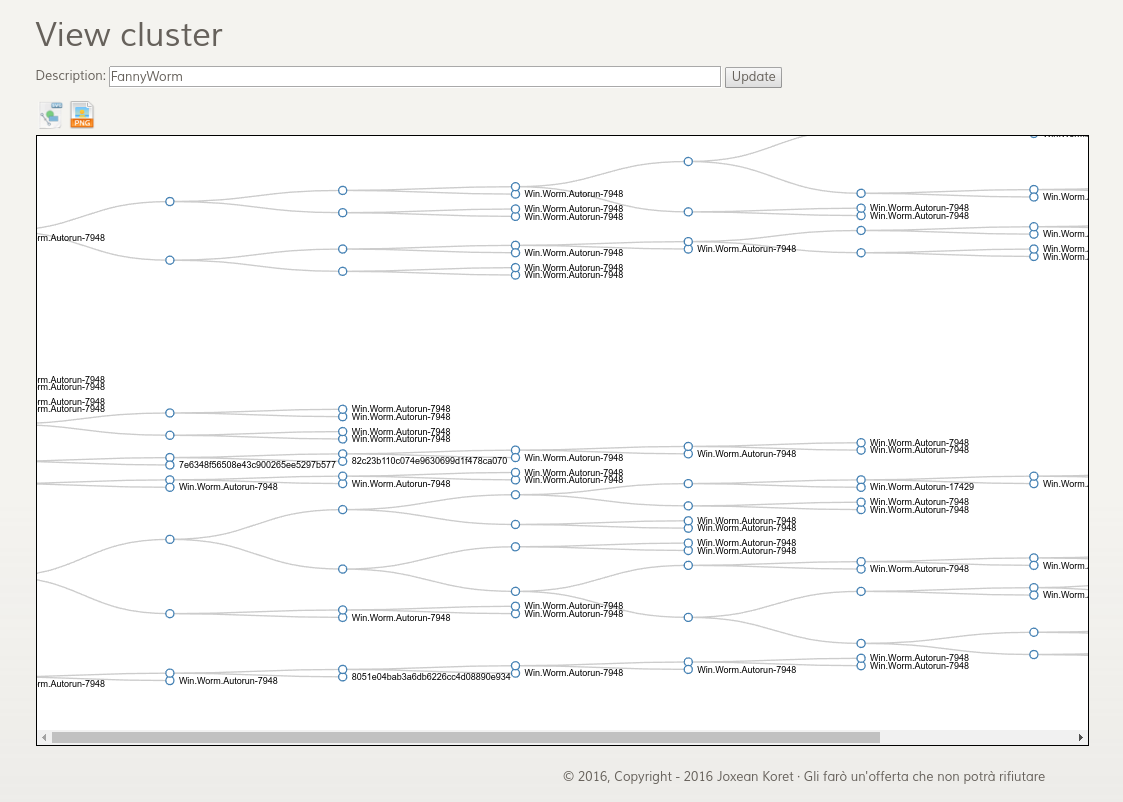This screenshot has height=802, width=1123.
Task: Click the right arrow of the horizontal scrollbar
Action: pyautogui.click(x=1080, y=736)
